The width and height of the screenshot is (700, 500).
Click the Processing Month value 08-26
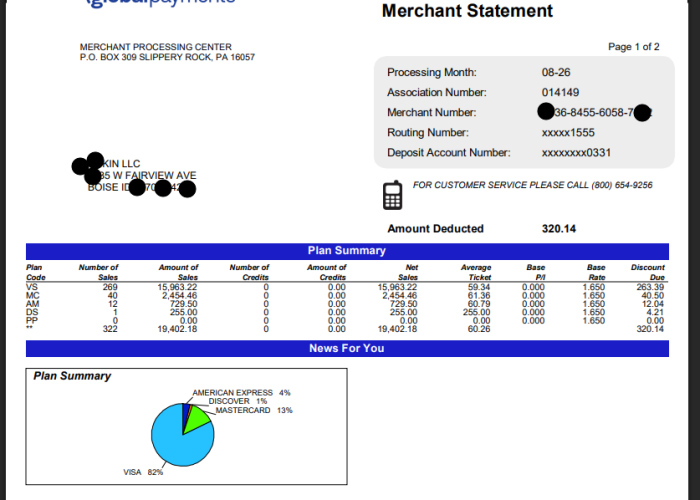coord(556,72)
